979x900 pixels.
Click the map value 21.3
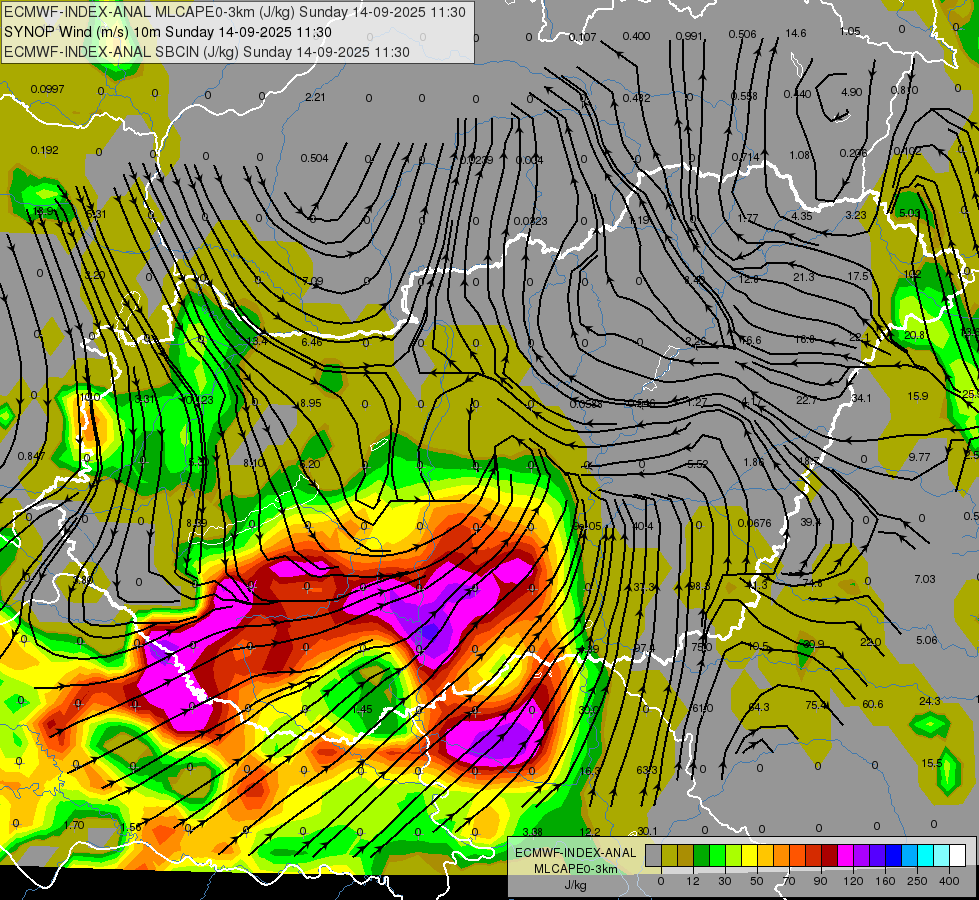(x=804, y=277)
